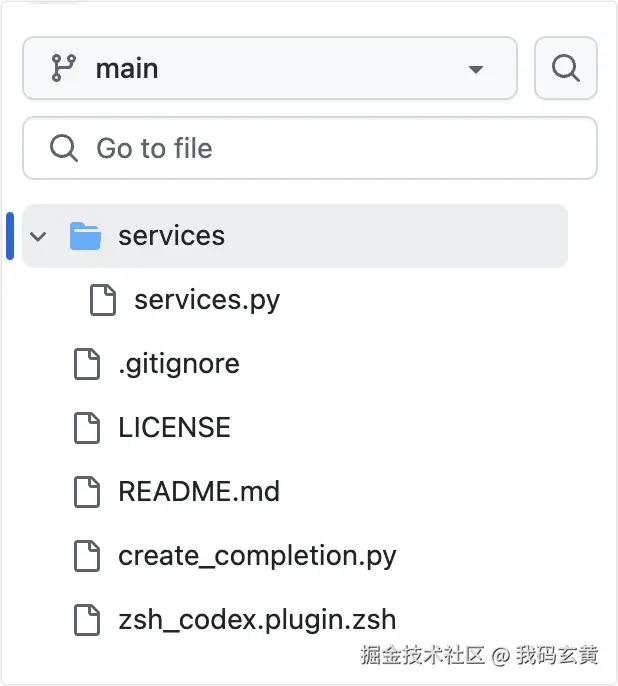Select the services folder name
The width and height of the screenshot is (618, 686).
point(171,236)
